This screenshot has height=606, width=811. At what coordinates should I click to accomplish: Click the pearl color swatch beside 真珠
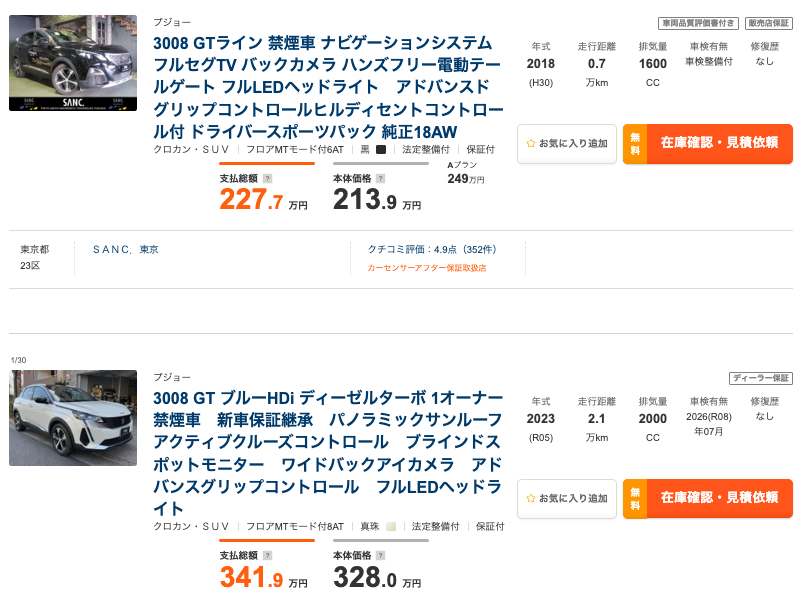tap(391, 526)
